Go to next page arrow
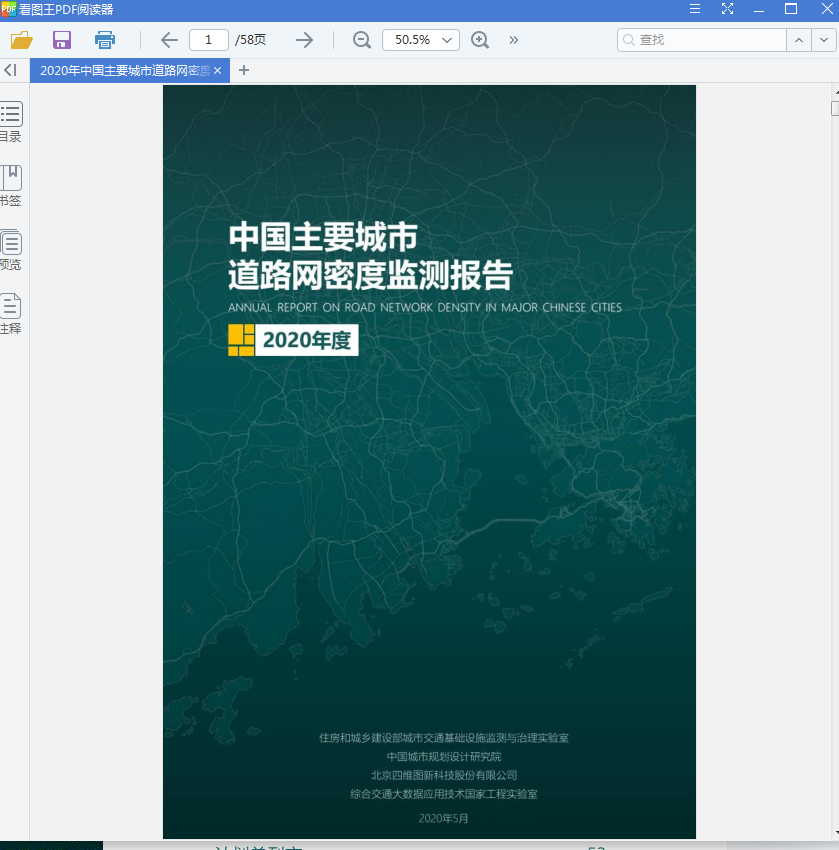The height and width of the screenshot is (850, 839). coord(305,40)
